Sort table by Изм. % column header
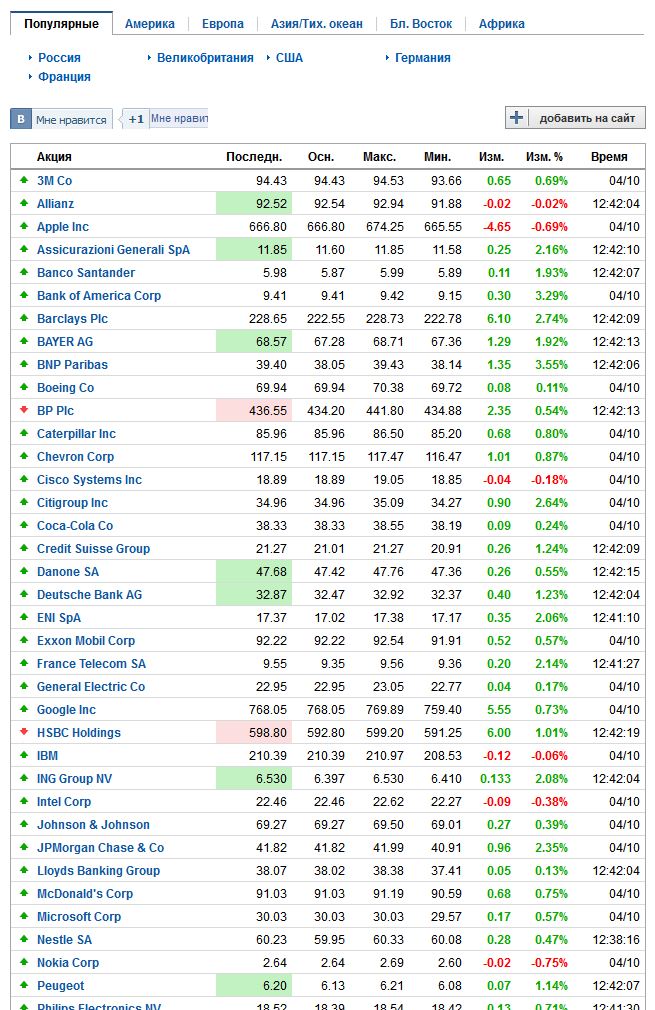Image resolution: width=655 pixels, height=1010 pixels. tap(544, 157)
